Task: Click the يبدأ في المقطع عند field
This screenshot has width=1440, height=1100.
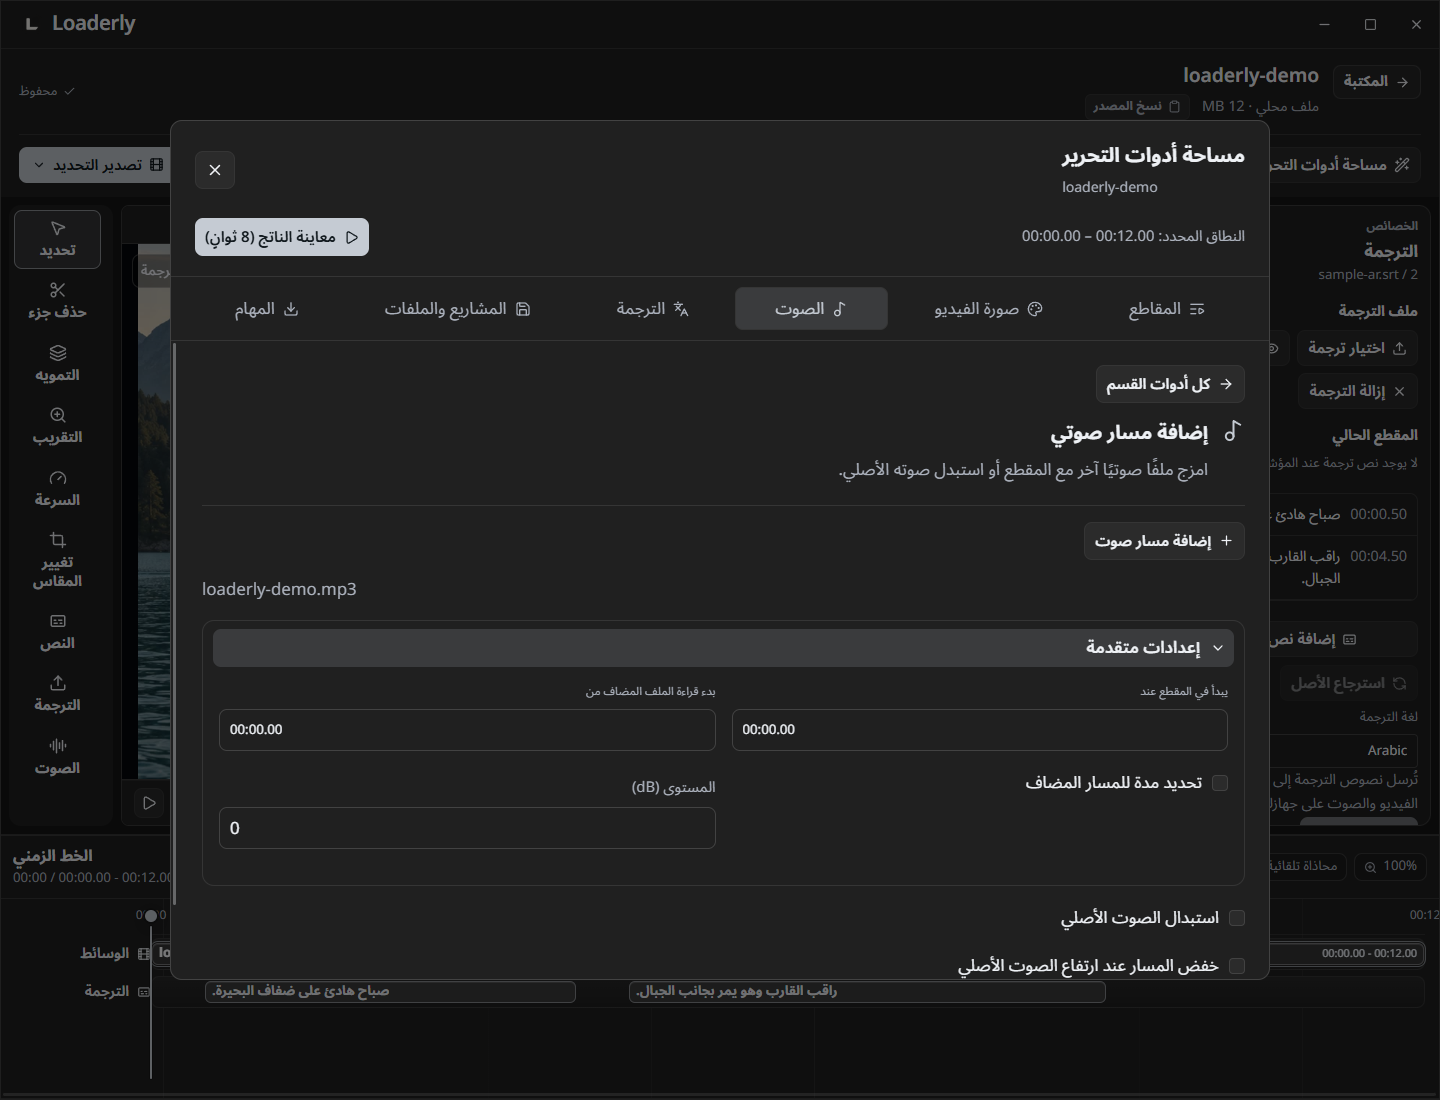Action: (980, 730)
